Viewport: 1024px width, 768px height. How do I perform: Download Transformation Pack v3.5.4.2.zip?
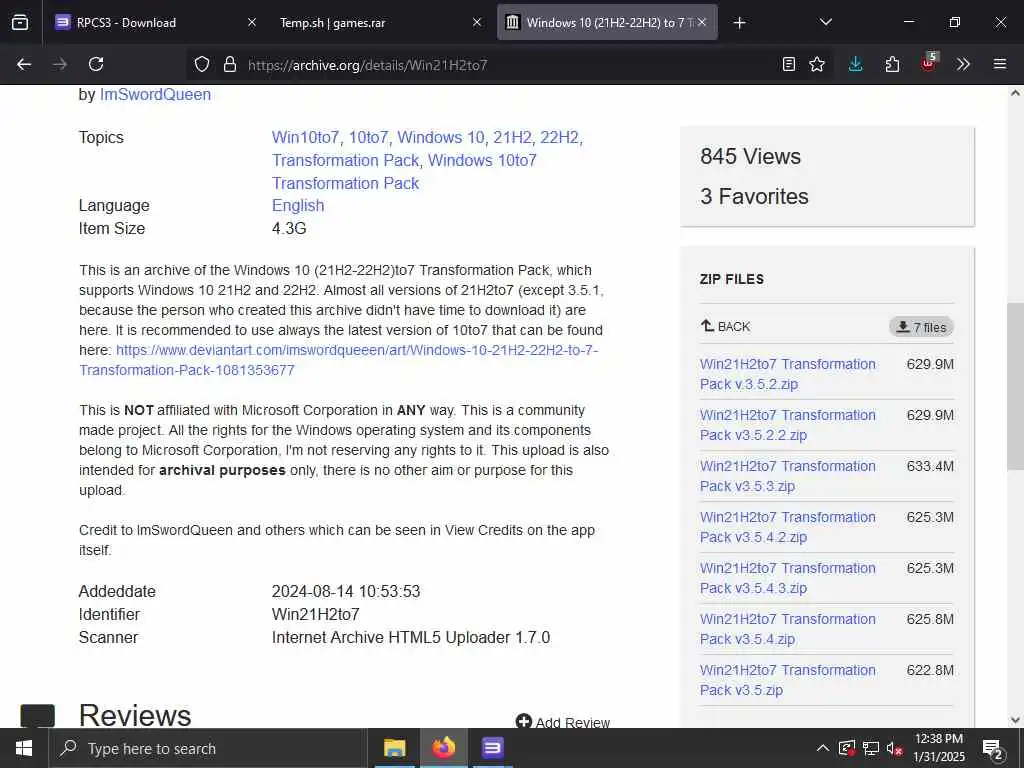788,527
